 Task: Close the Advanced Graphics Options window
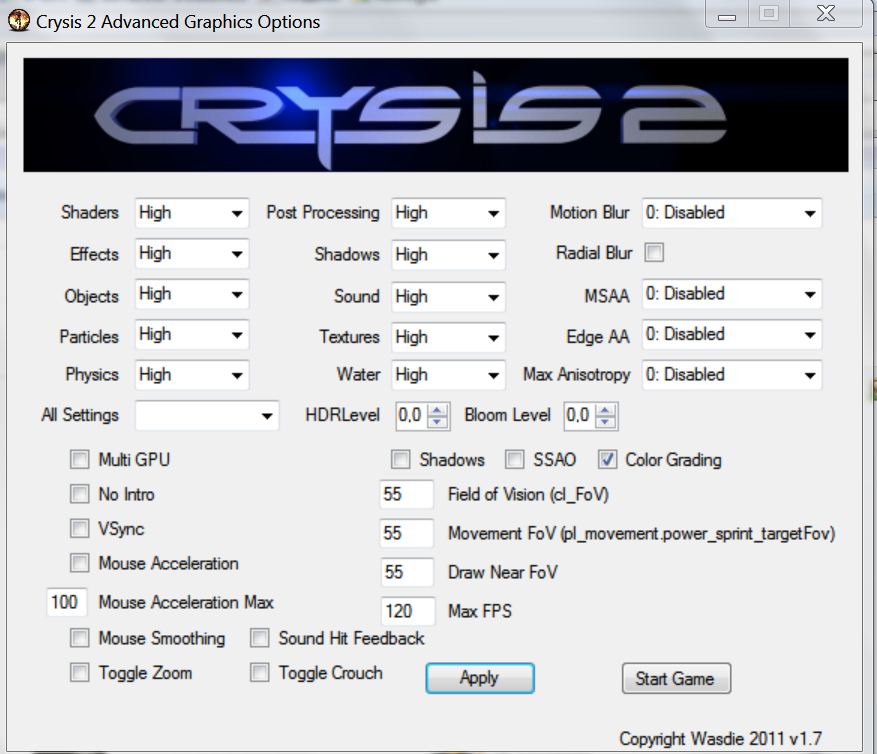(x=826, y=14)
